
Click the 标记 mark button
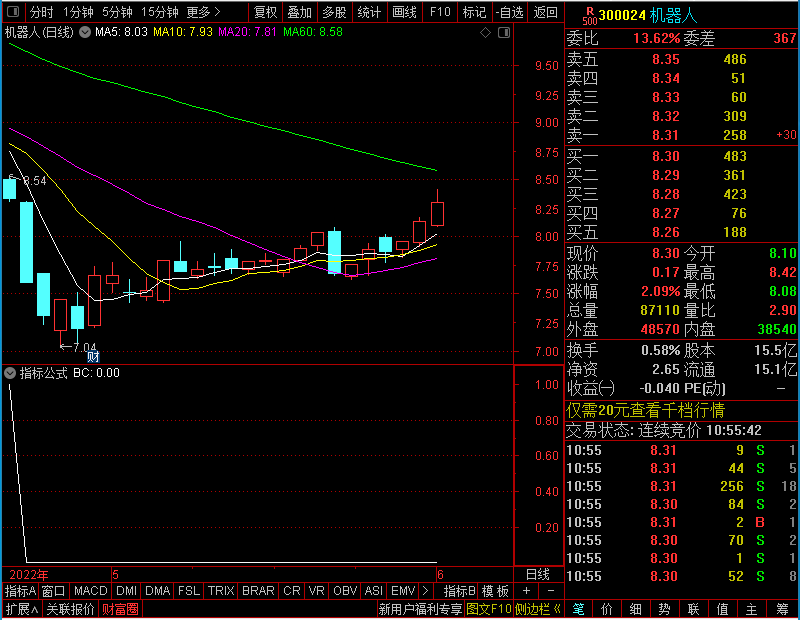474,12
